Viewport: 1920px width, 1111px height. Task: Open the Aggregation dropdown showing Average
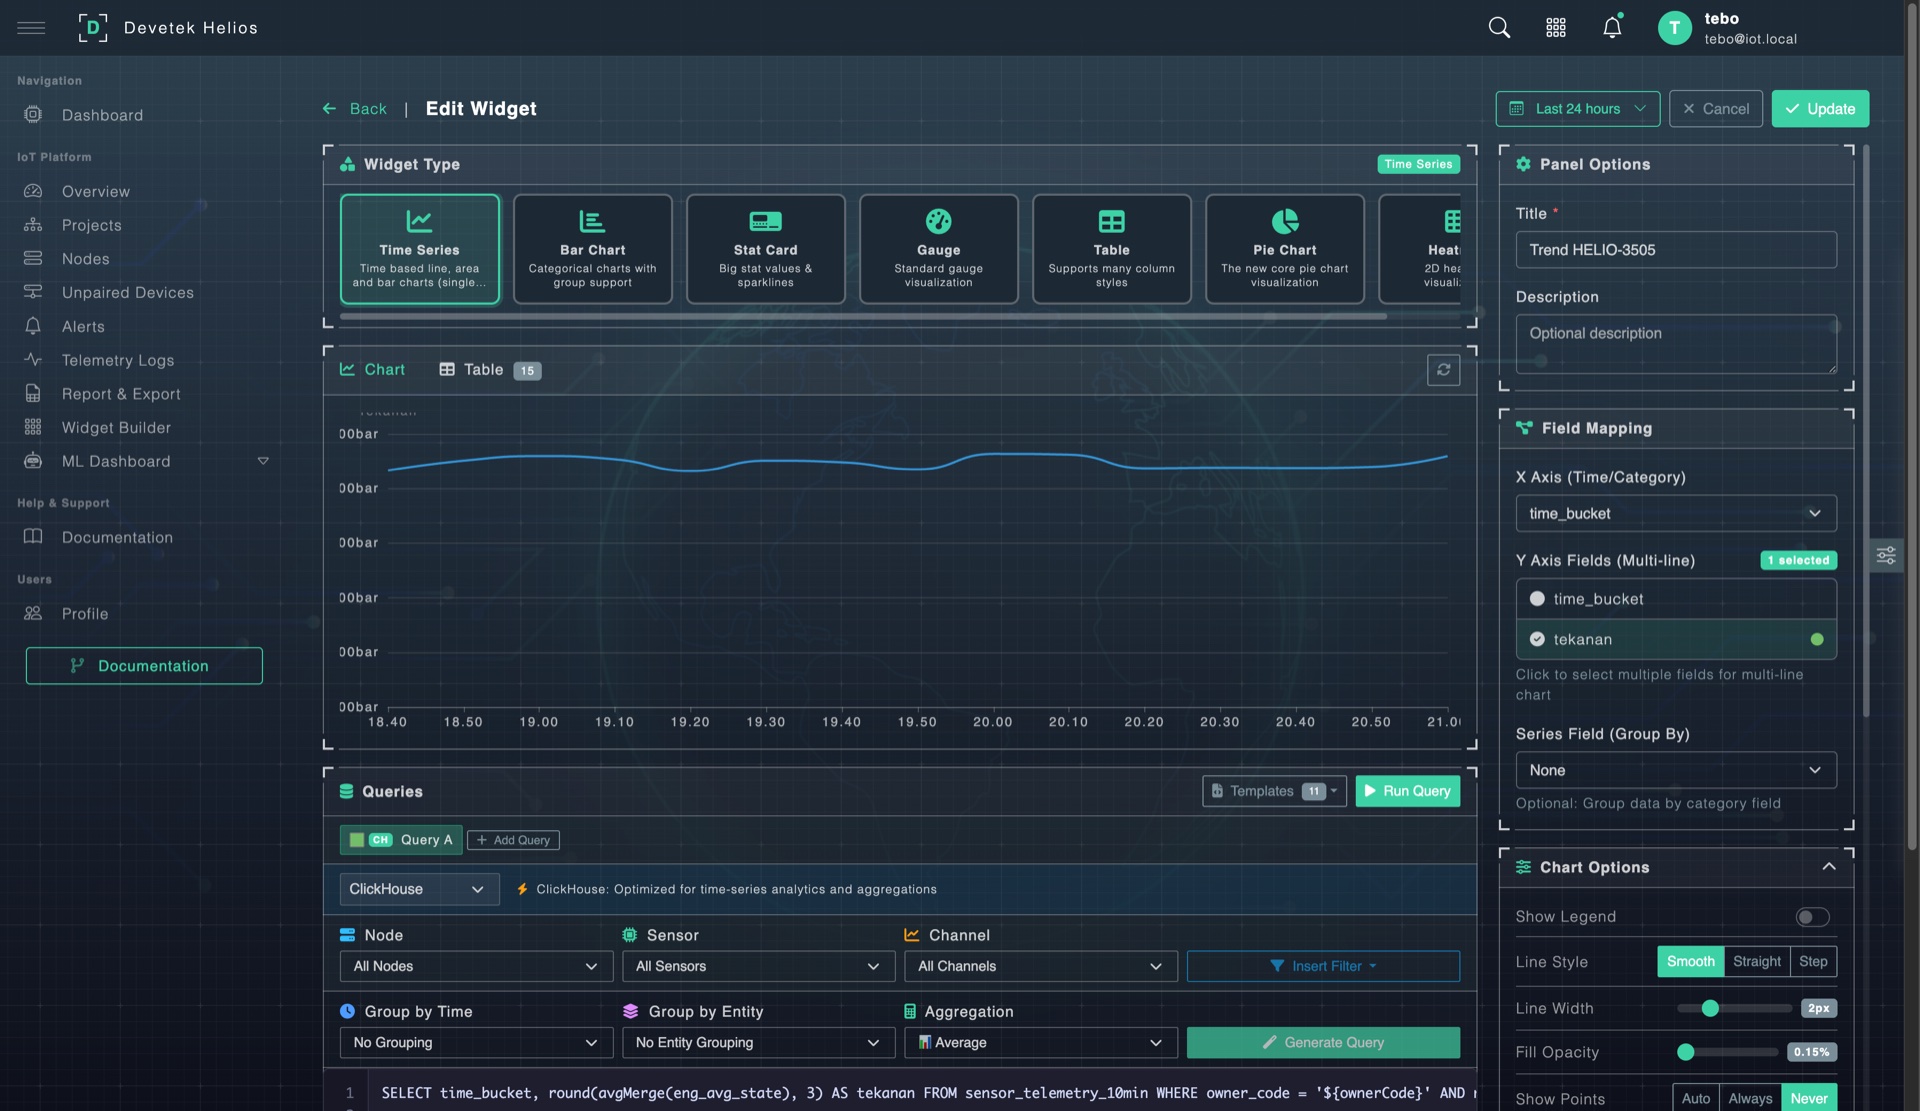(x=1040, y=1042)
